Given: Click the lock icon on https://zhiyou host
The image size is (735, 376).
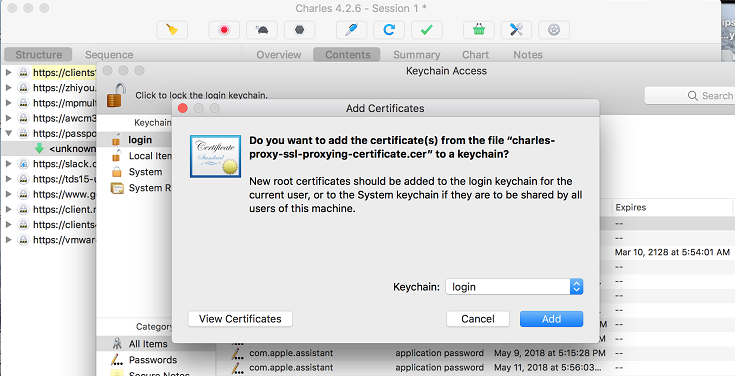Looking at the screenshot, I should pos(23,88).
